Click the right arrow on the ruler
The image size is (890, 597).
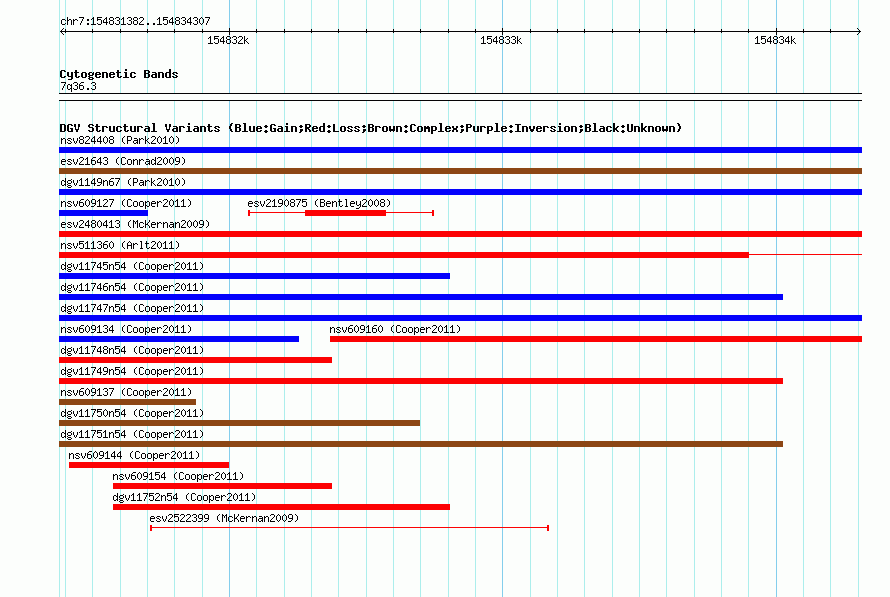(x=858, y=32)
